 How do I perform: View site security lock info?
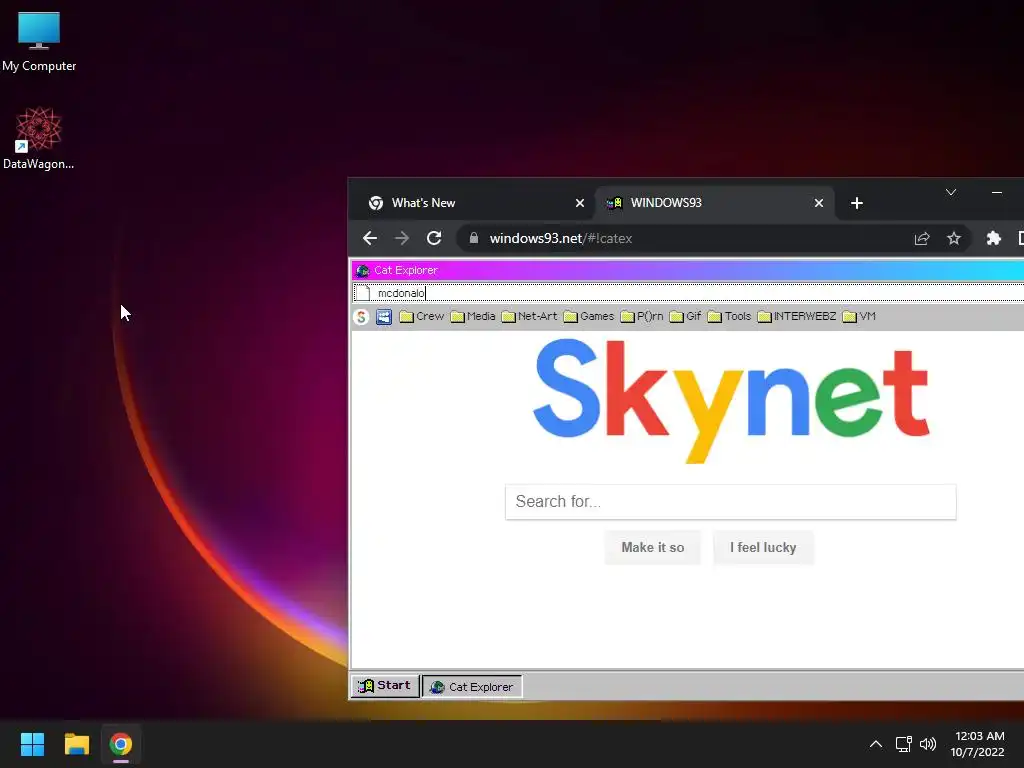point(474,238)
